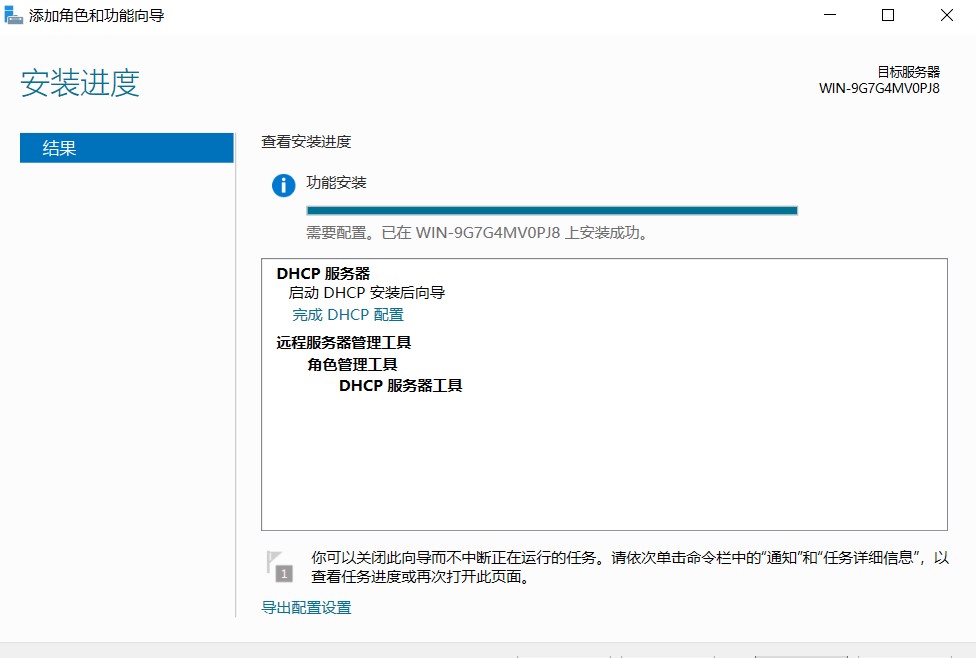Viewport: 976px width, 658px height.
Task: Click the 导出配置设置 link
Action: [x=306, y=608]
